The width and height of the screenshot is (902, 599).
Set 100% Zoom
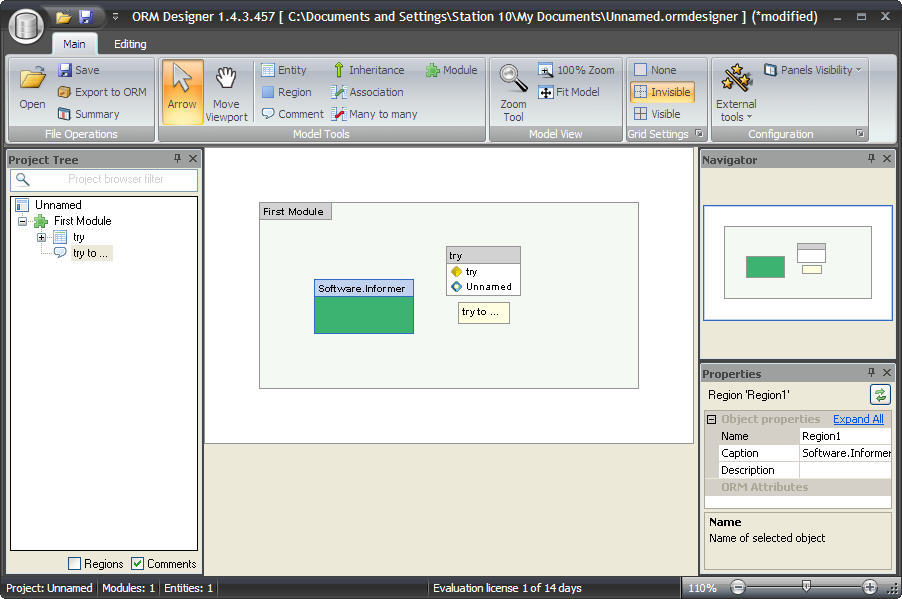[576, 70]
